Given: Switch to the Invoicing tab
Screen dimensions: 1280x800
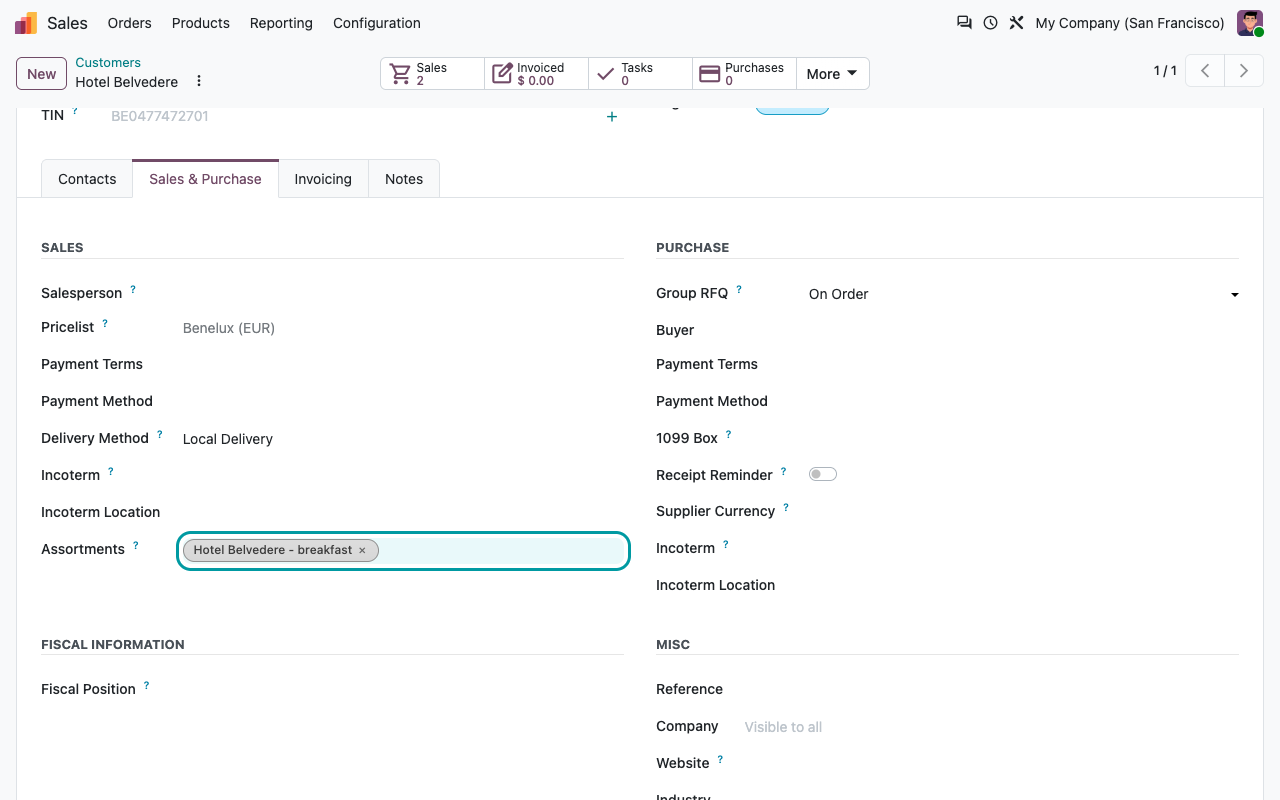Looking at the screenshot, I should [323, 179].
